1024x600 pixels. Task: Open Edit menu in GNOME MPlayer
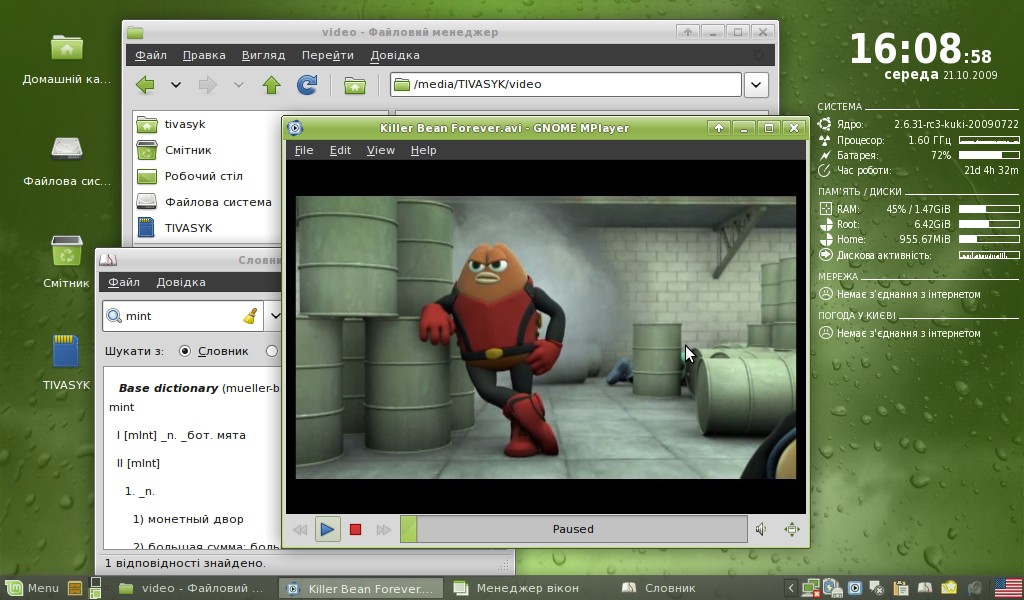click(340, 150)
